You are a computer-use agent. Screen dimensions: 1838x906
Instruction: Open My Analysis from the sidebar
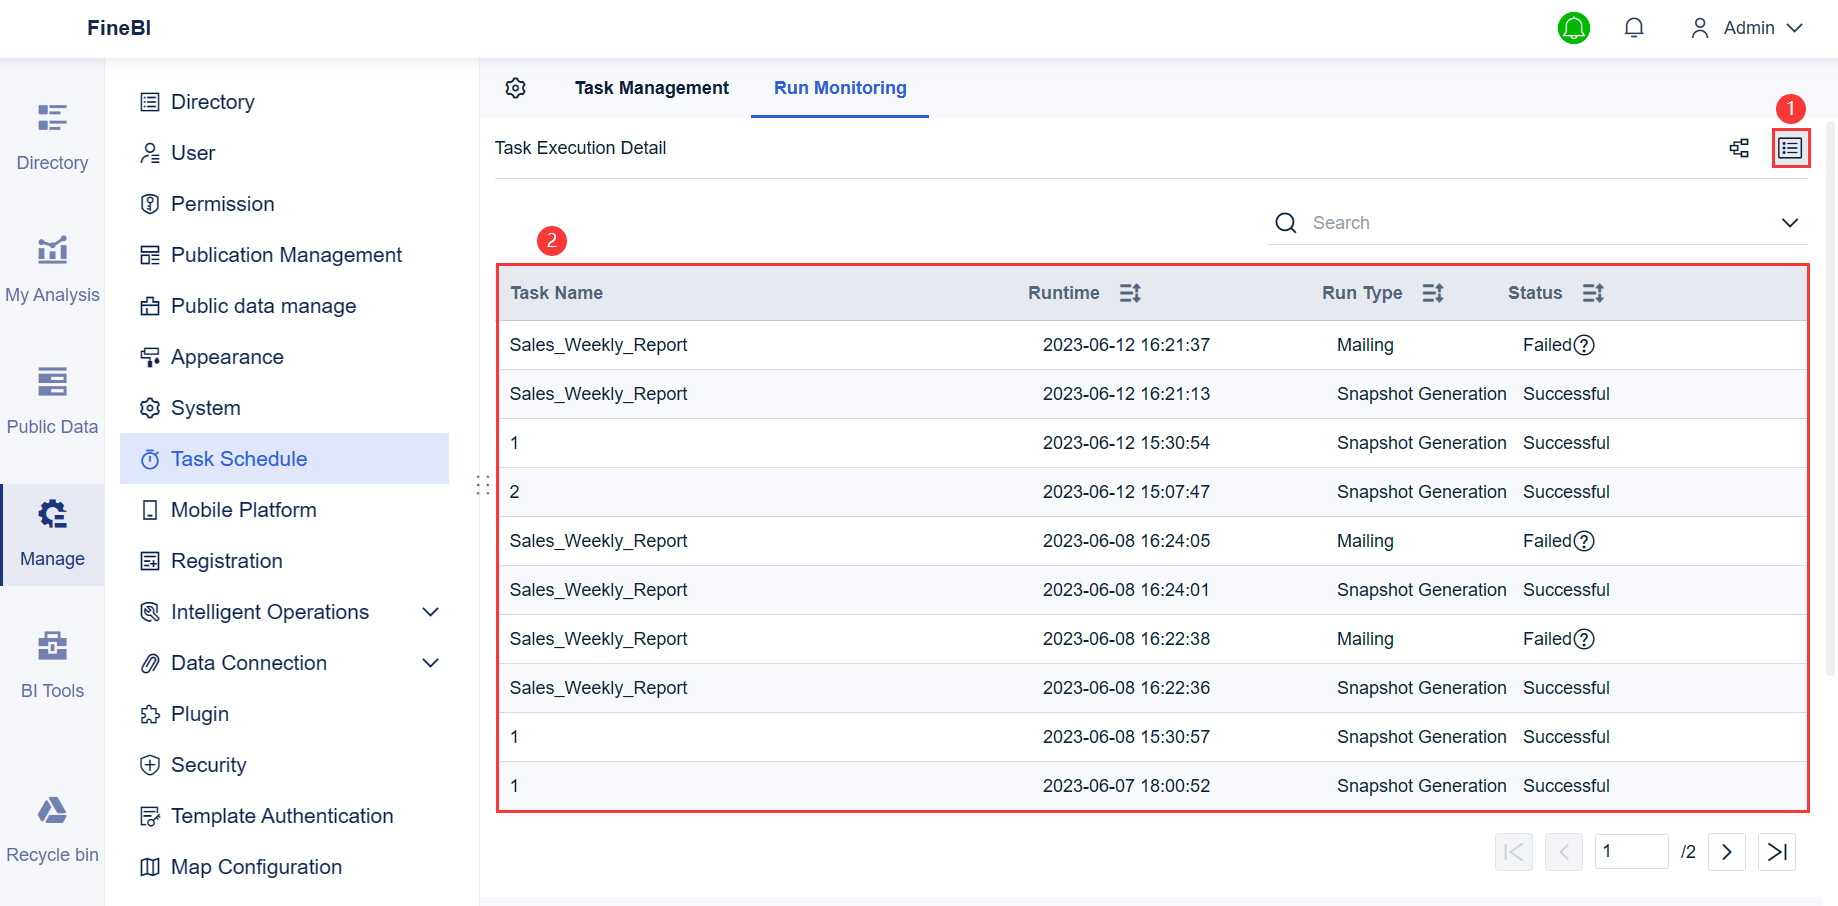tap(52, 263)
